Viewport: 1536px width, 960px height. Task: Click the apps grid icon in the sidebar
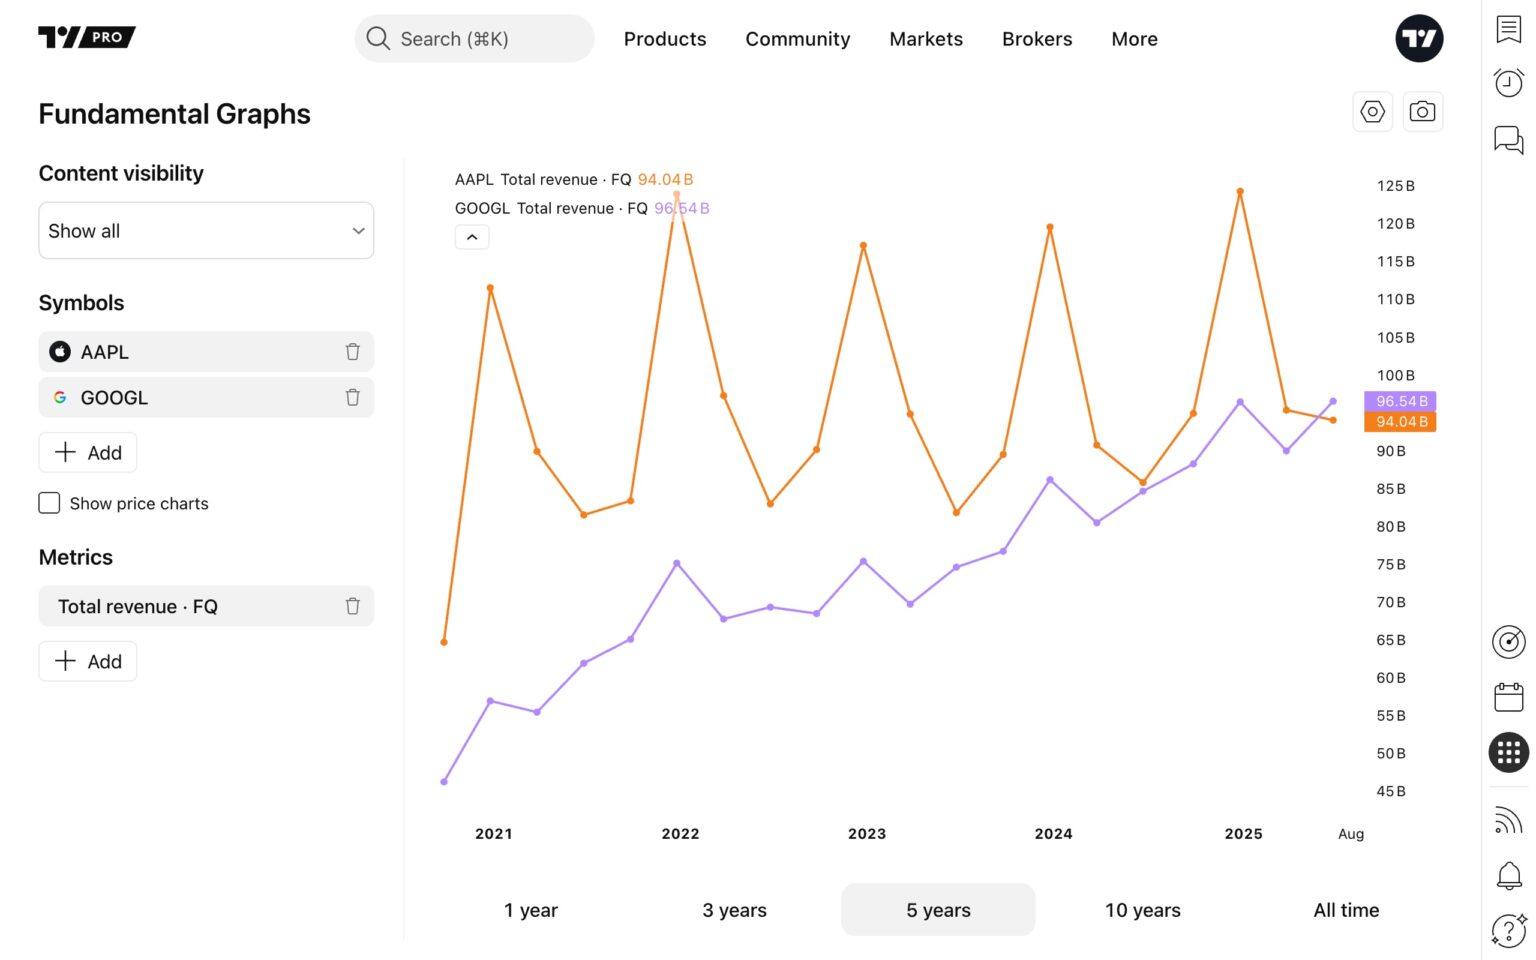[x=1509, y=752]
